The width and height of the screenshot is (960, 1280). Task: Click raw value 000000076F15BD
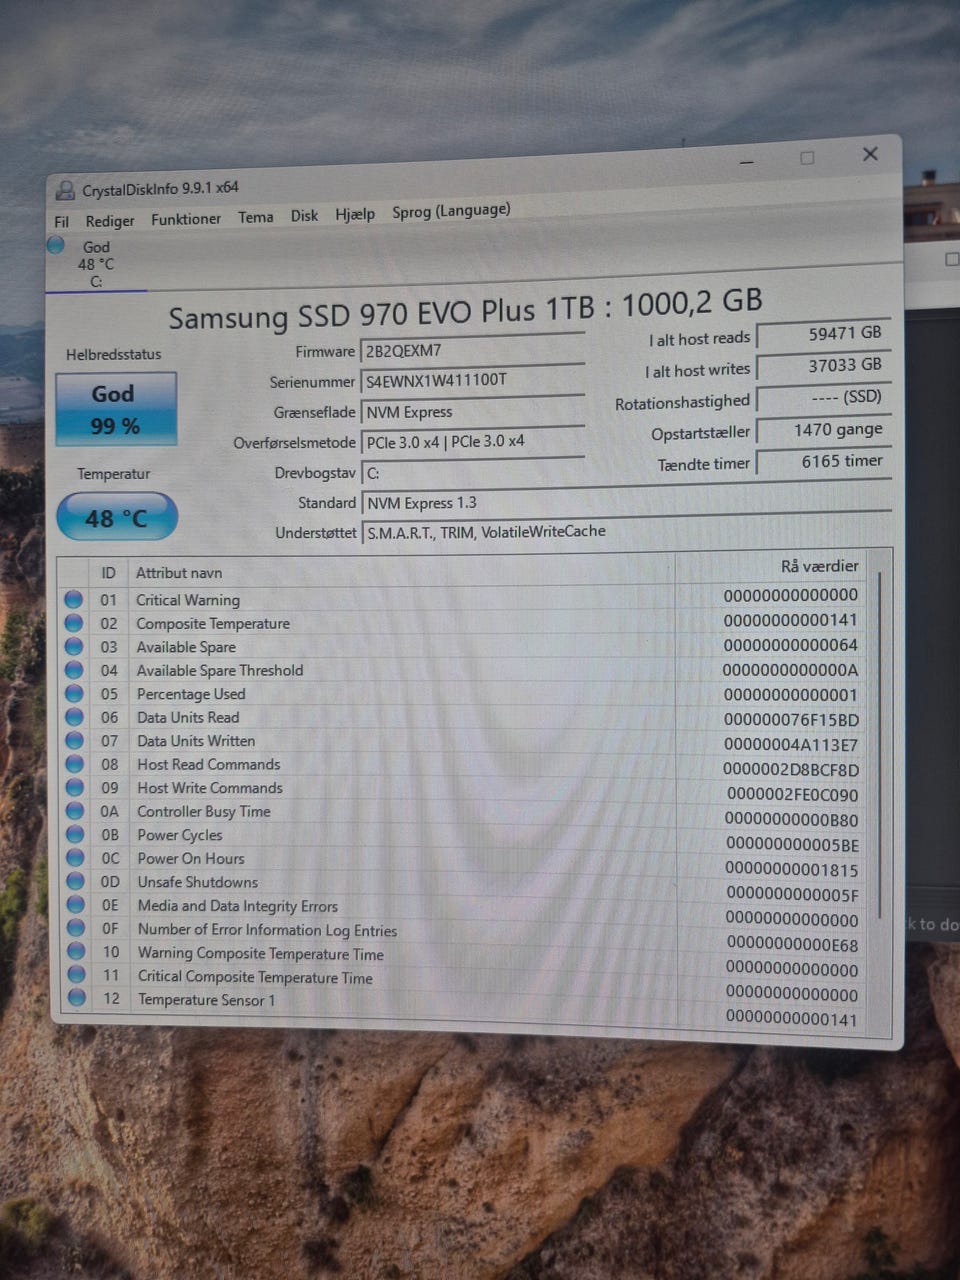pos(791,720)
